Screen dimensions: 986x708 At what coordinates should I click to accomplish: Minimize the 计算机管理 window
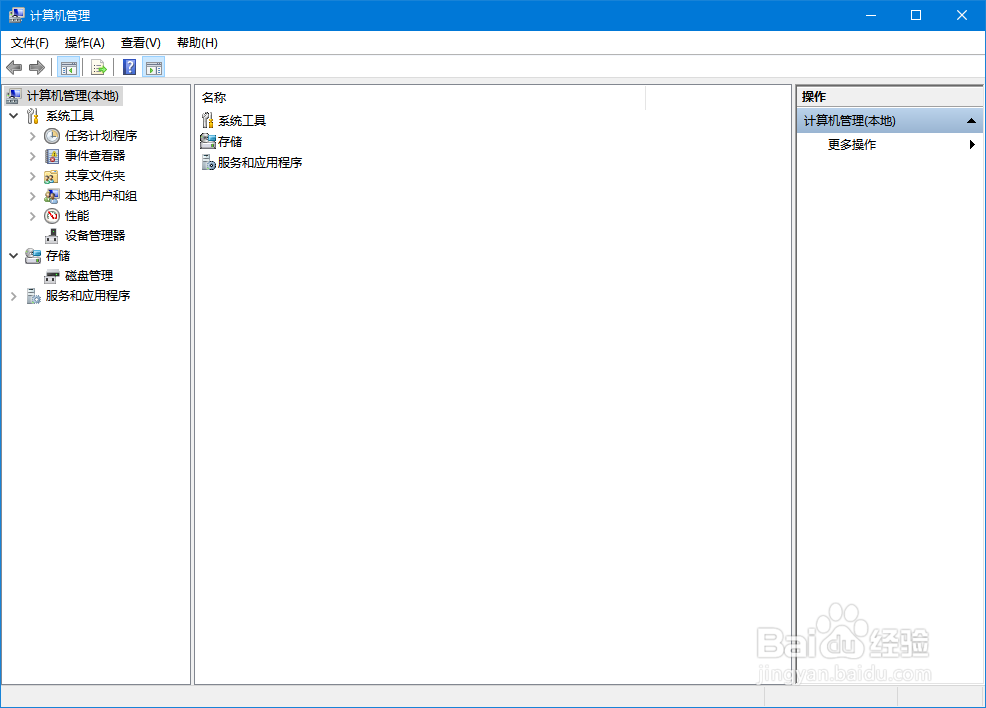pos(871,15)
